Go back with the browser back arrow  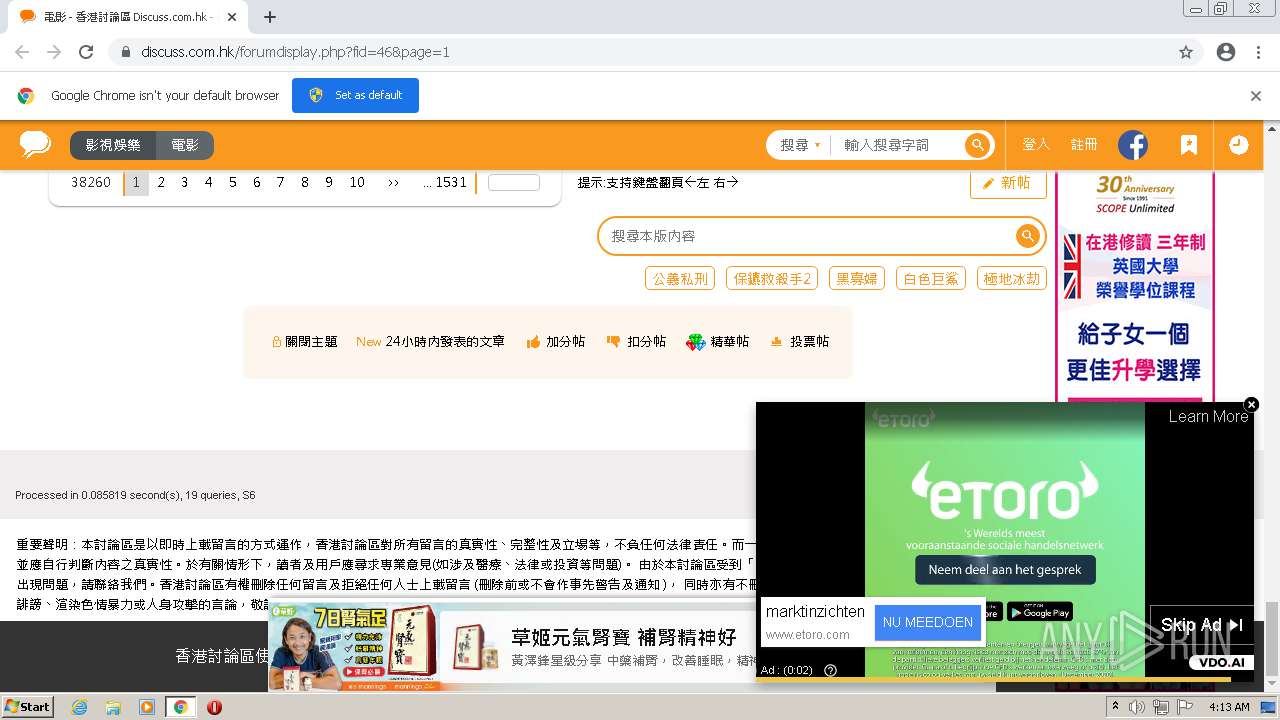[x=22, y=52]
